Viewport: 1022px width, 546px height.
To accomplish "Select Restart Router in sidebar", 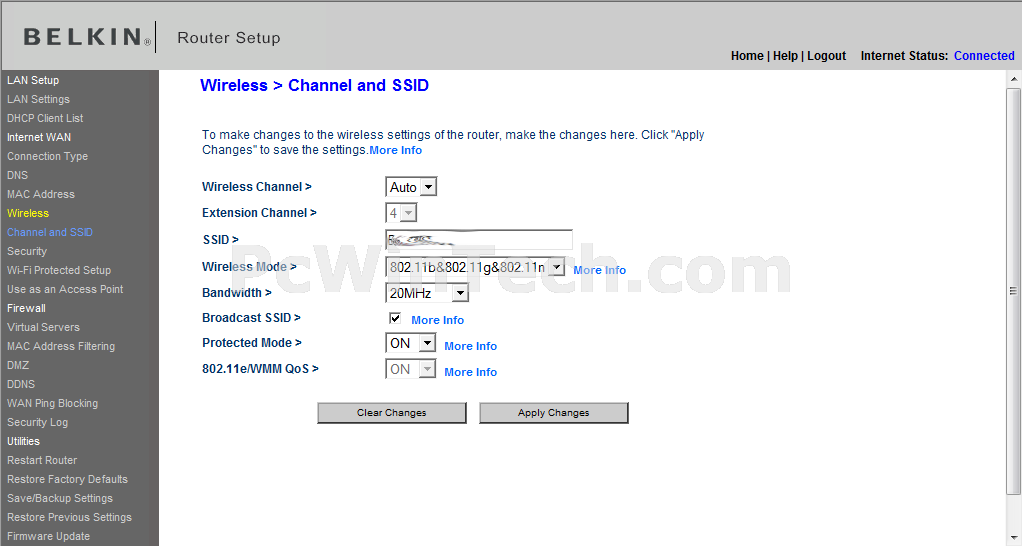I will click(42, 460).
